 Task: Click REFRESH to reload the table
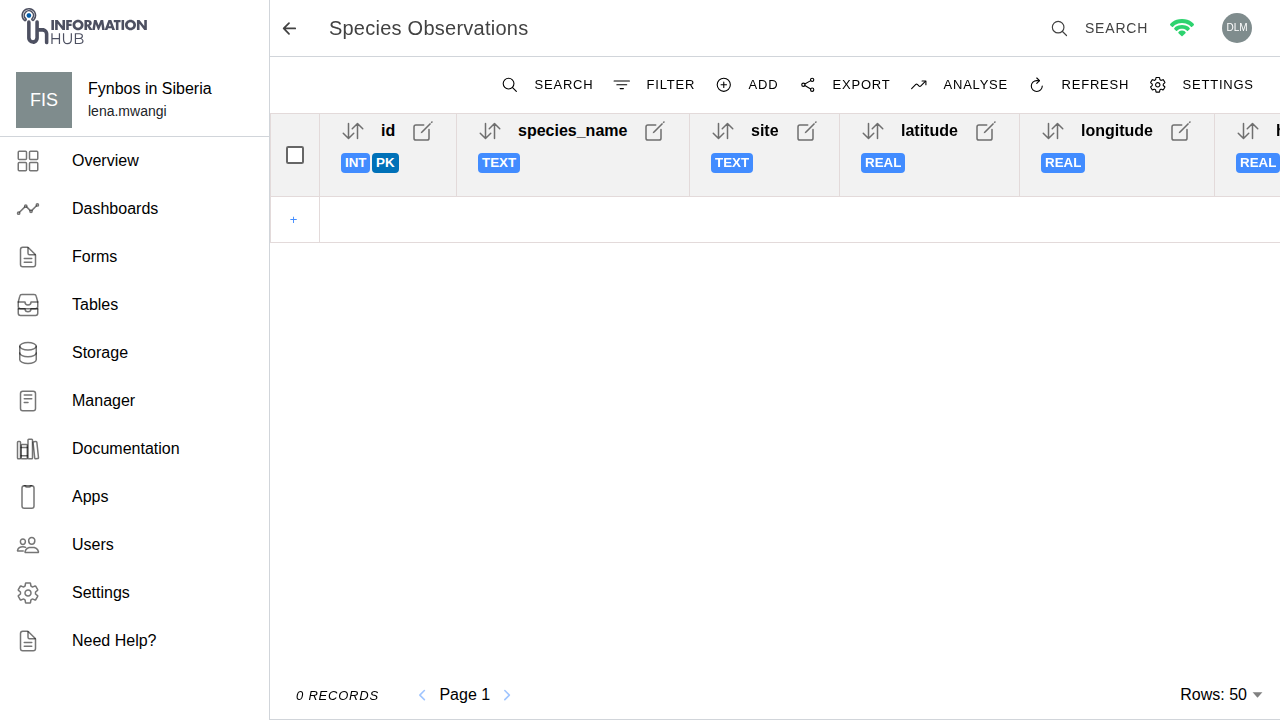click(x=1079, y=85)
